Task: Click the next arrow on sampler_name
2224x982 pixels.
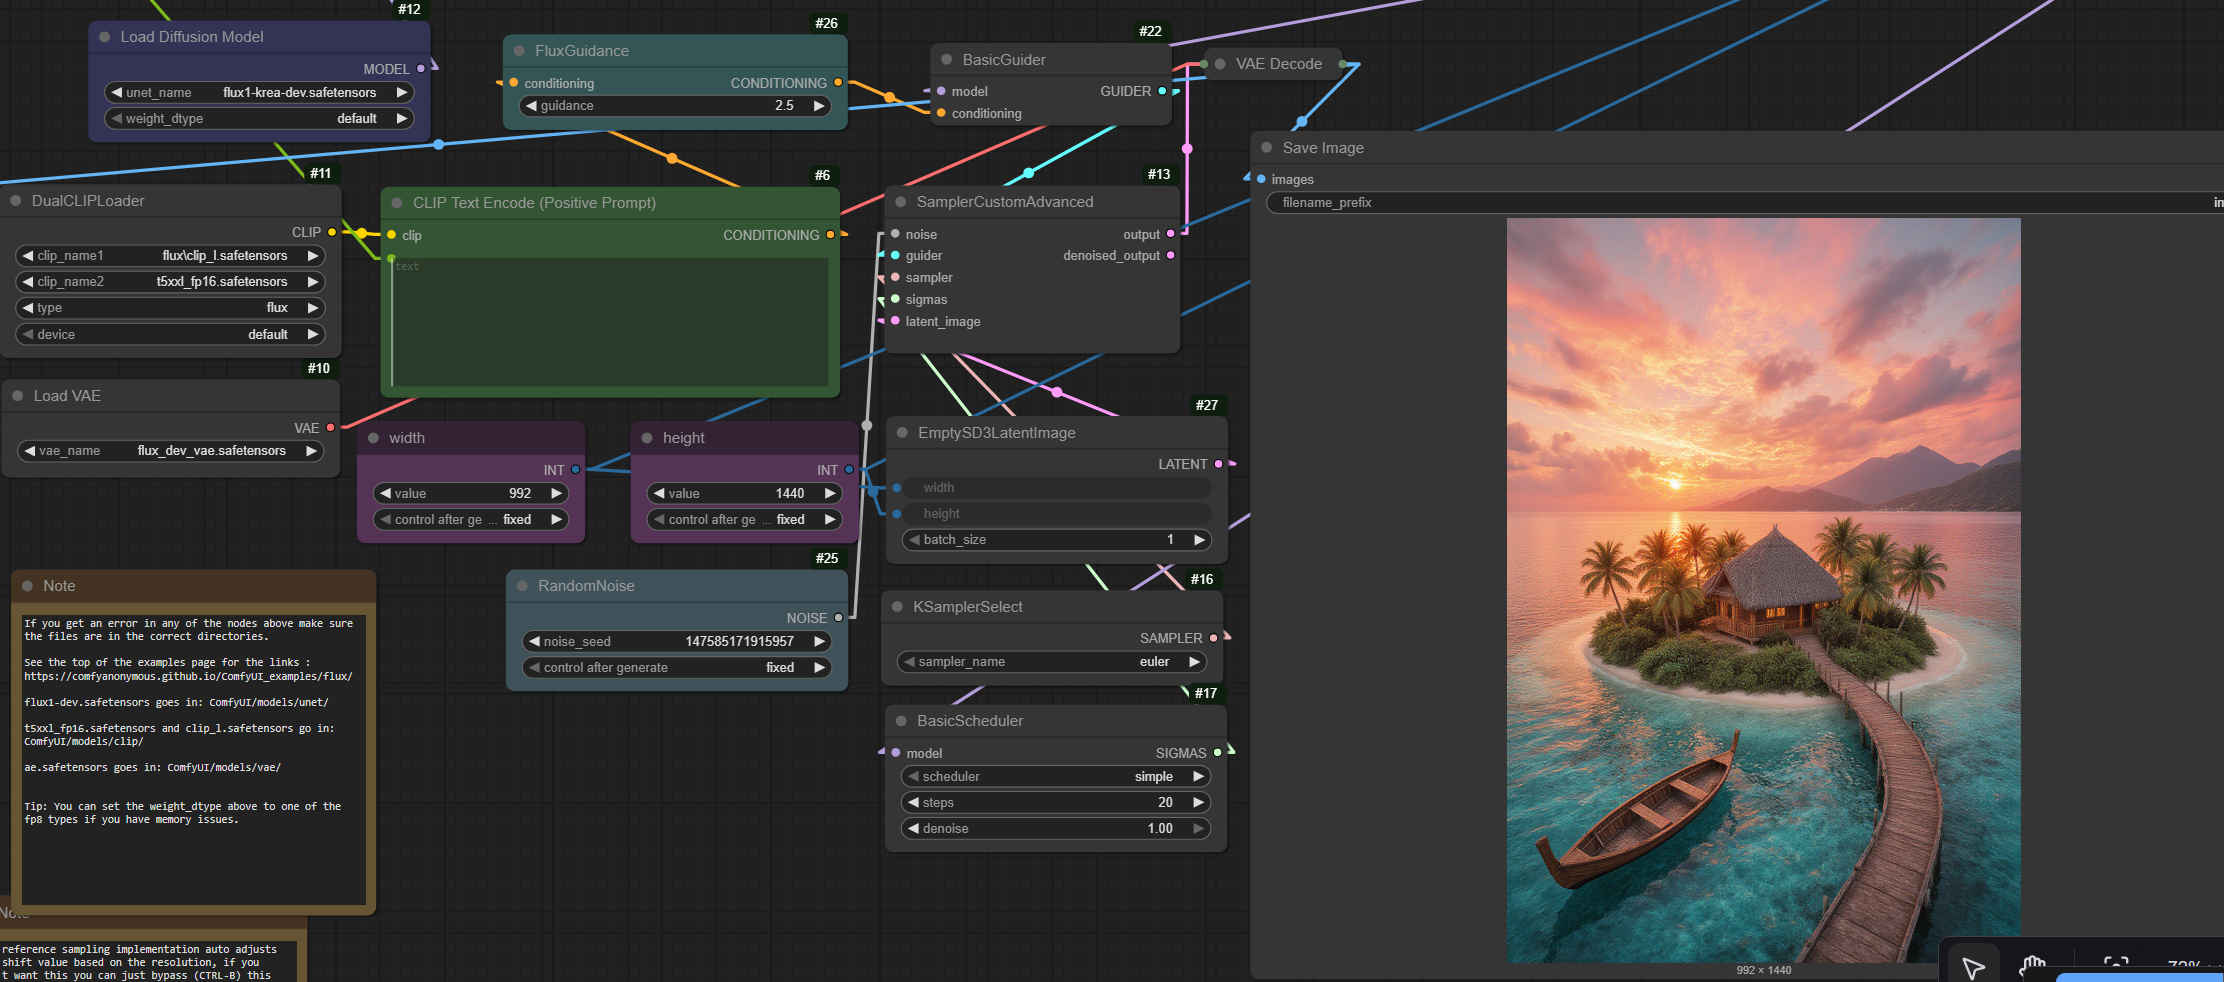Action: (x=1194, y=661)
